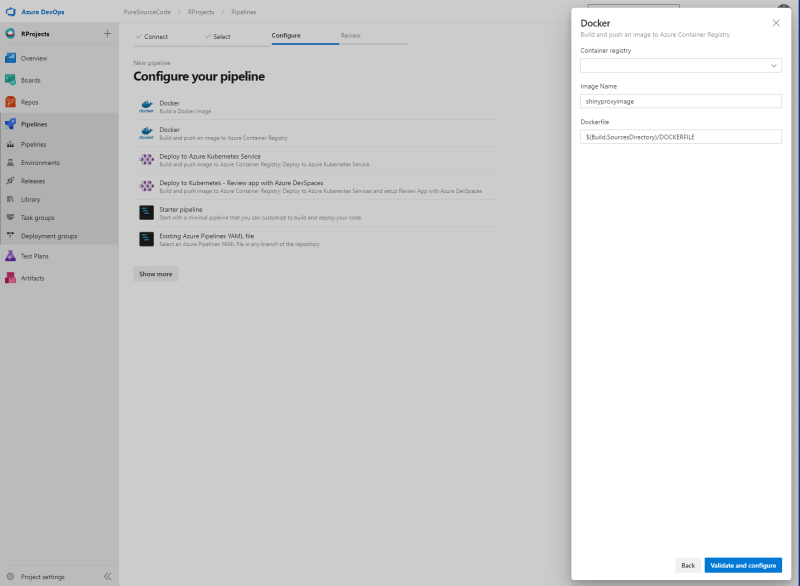Click the Show more button

[x=156, y=274]
